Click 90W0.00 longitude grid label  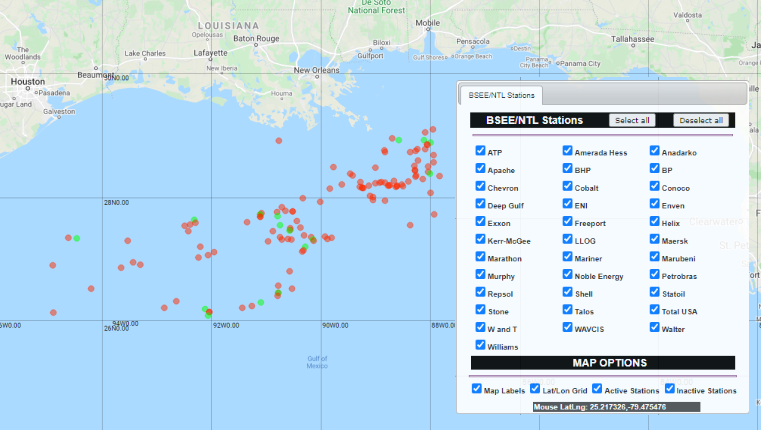(x=335, y=326)
